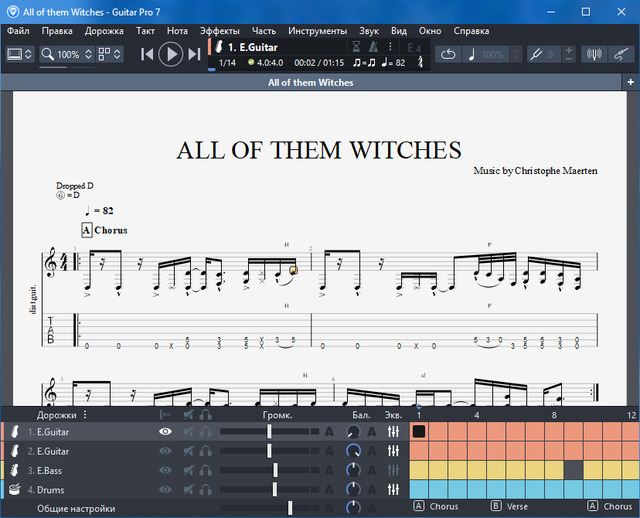
Task: Jump to the first bar with rewind icon
Action: pos(147,54)
